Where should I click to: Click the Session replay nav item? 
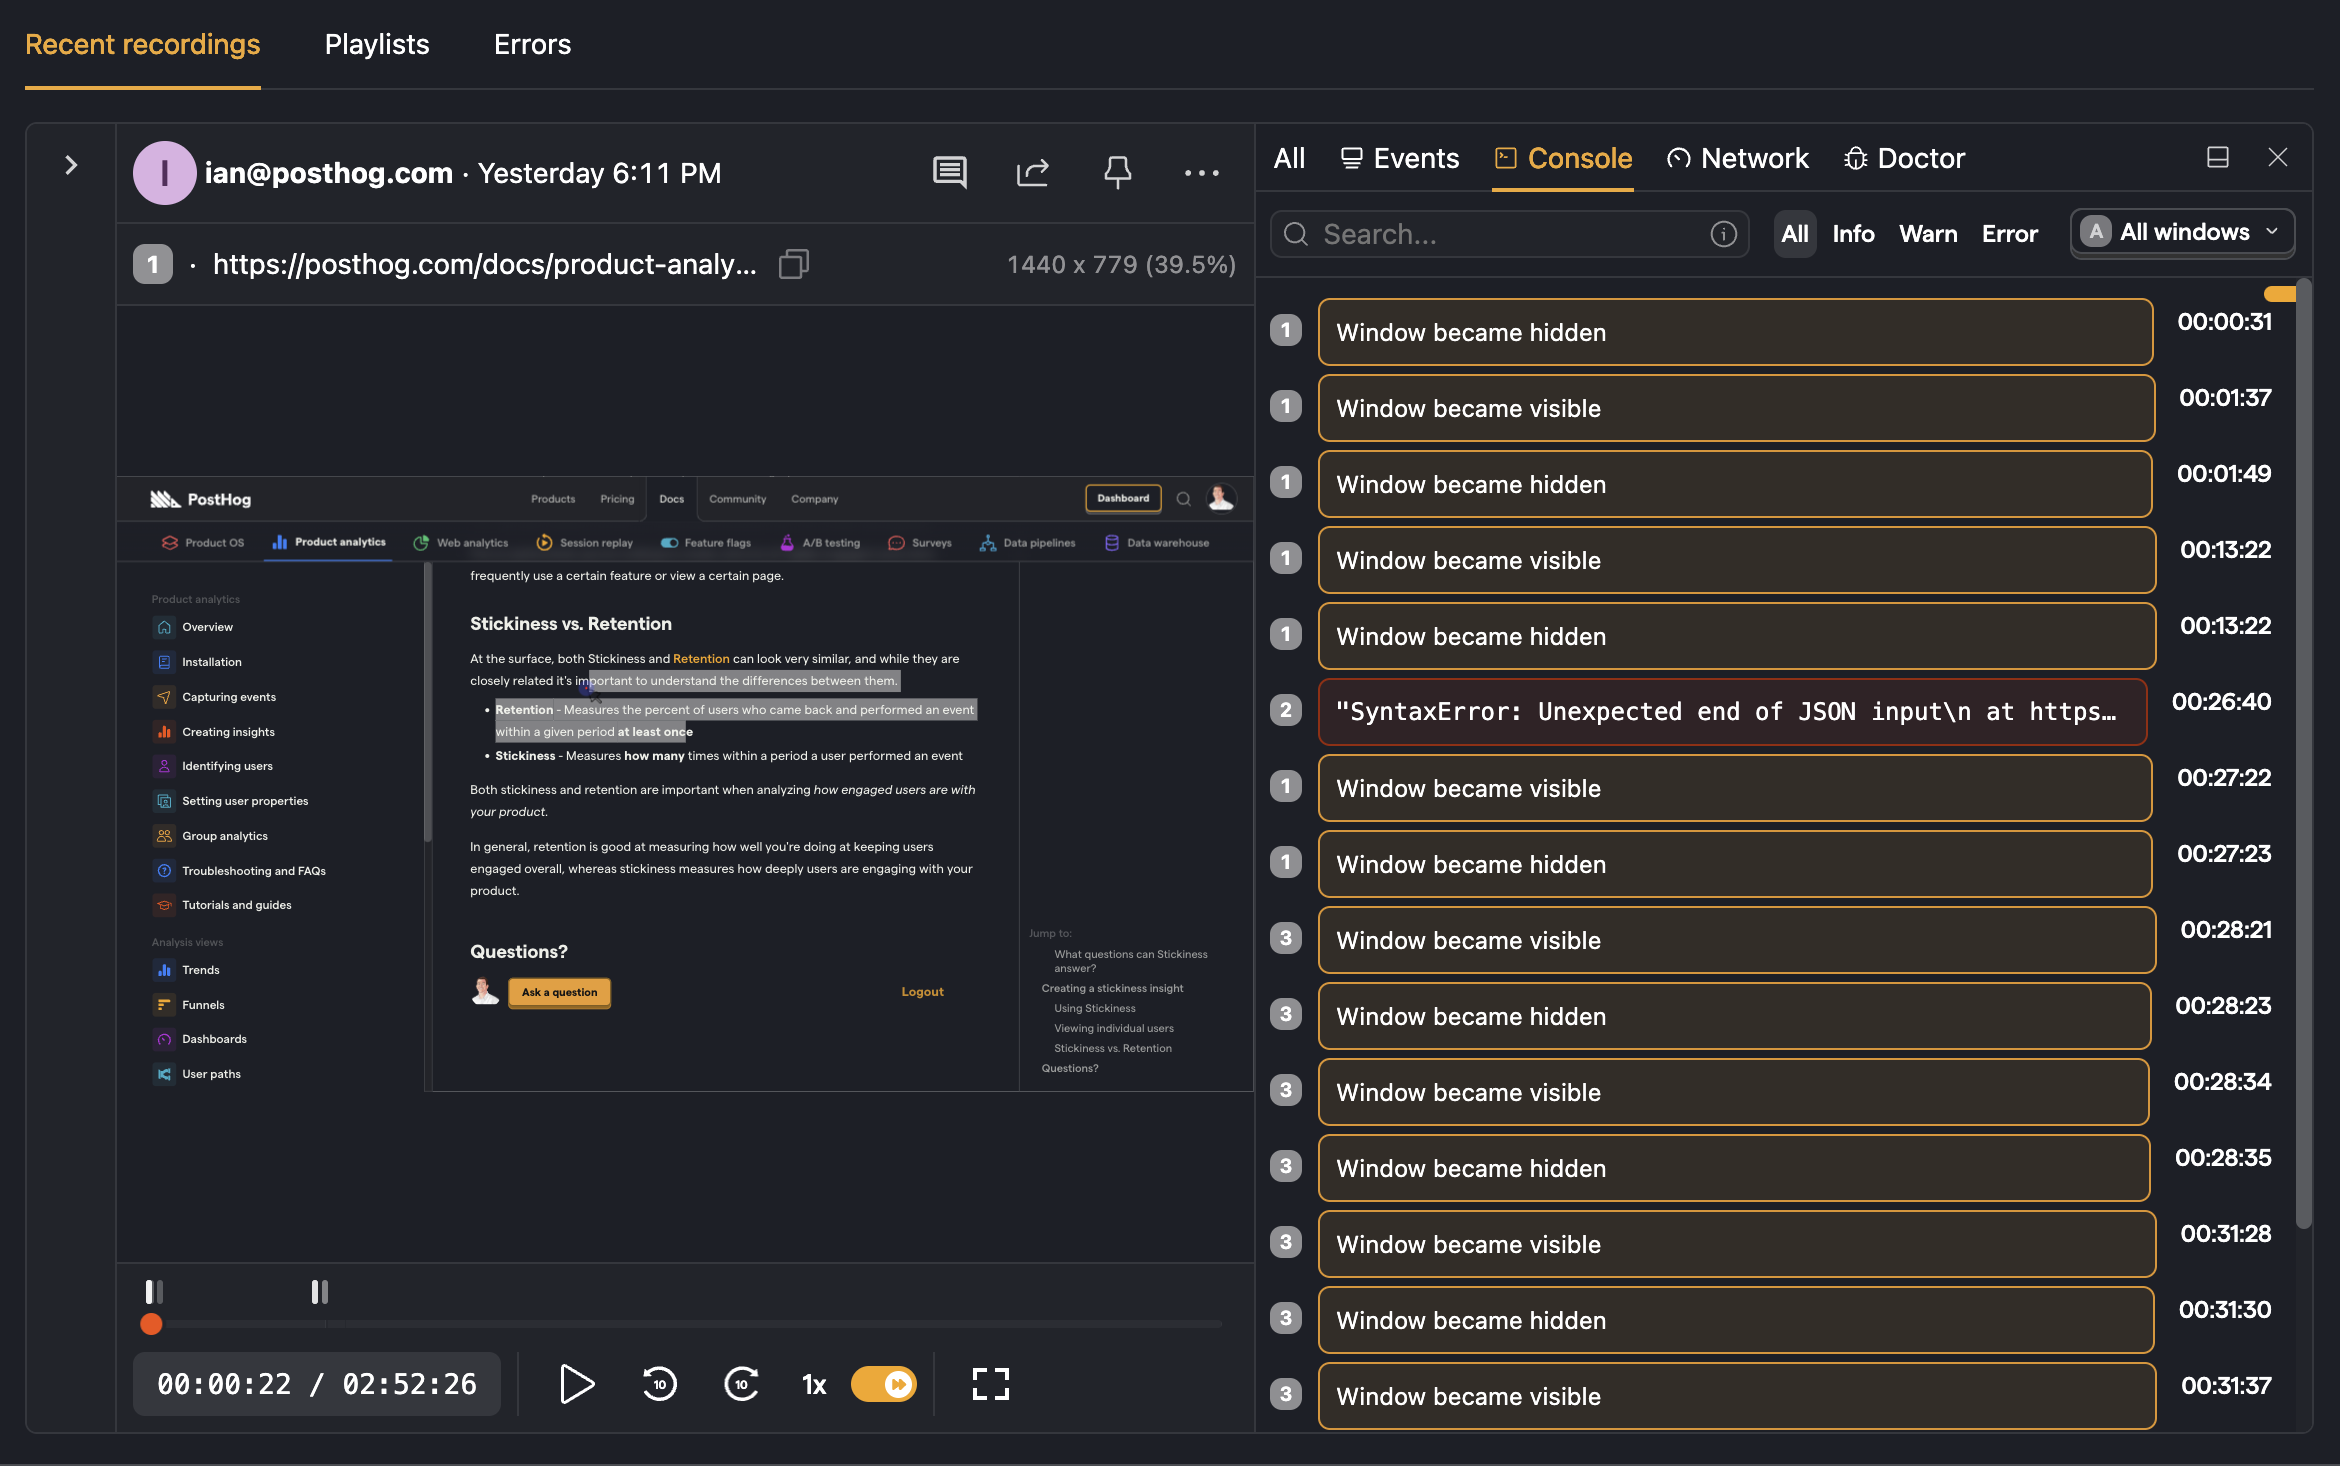pos(585,543)
